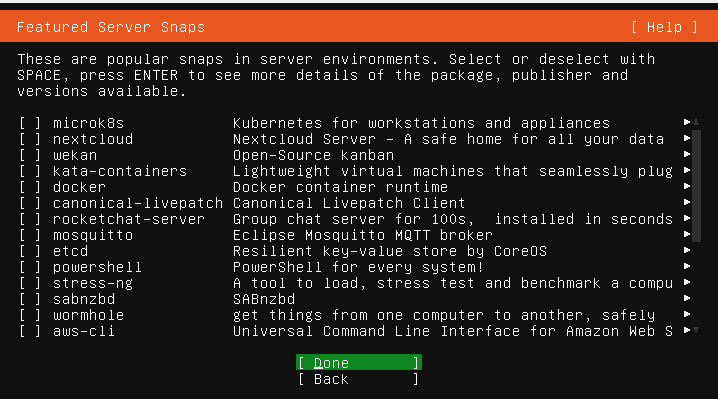Expand aws-cli row arrow

[x=687, y=330]
